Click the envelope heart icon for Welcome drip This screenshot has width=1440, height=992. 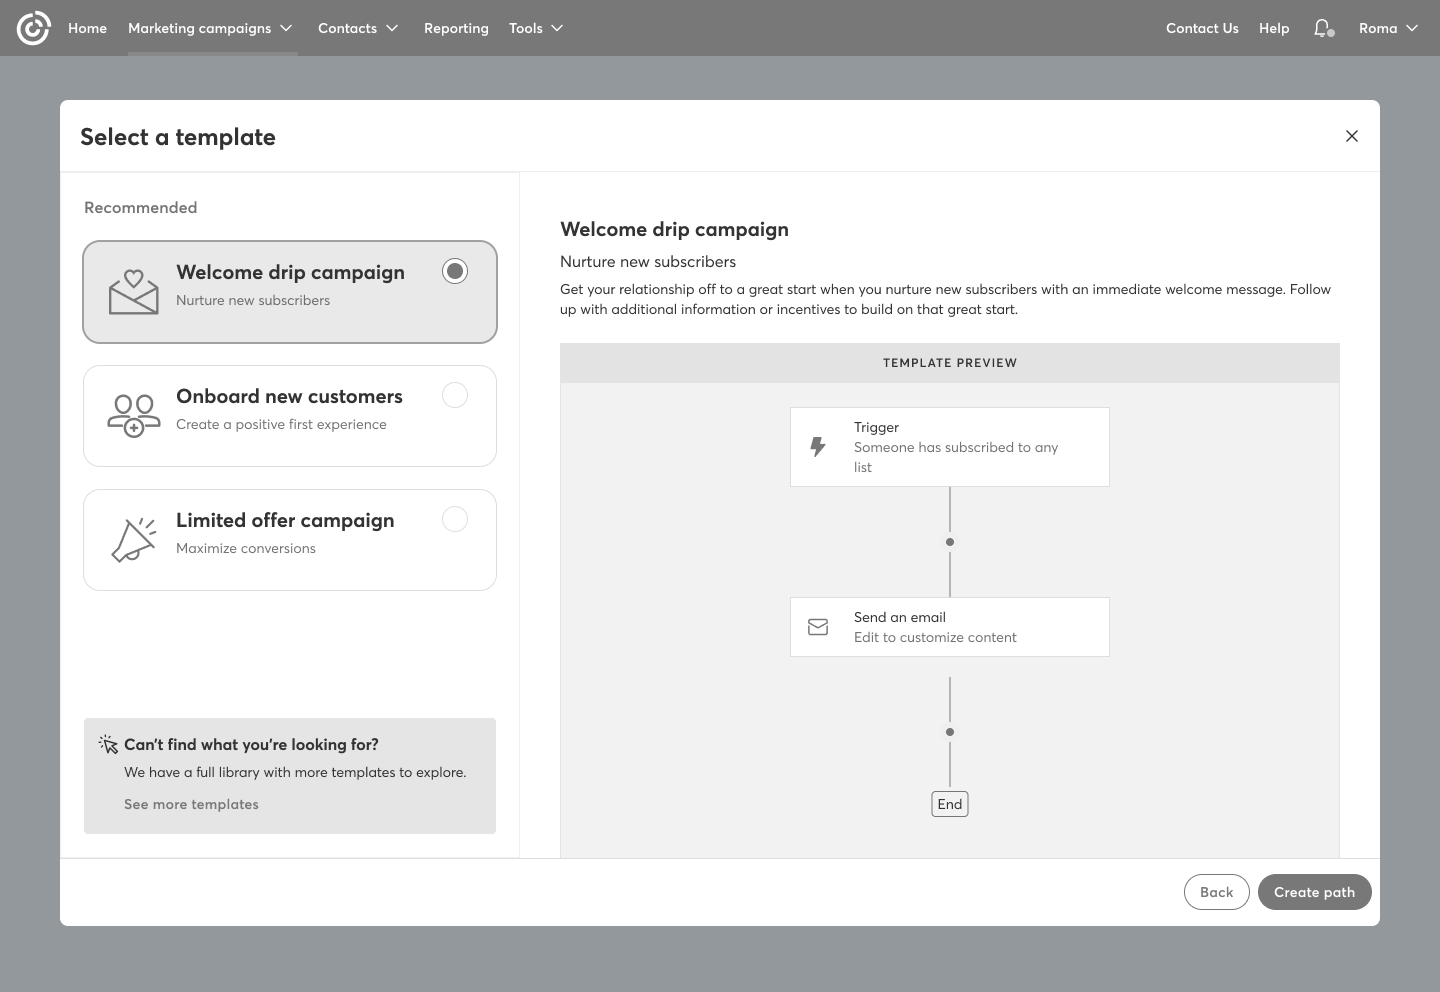(x=134, y=292)
